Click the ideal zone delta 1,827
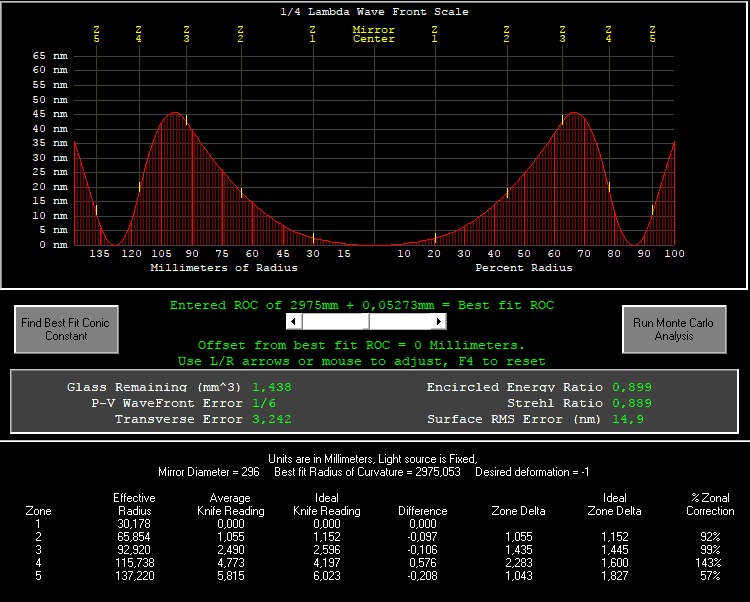 click(615, 576)
